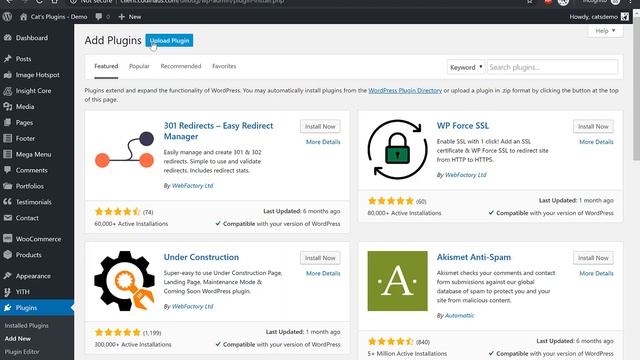Click the YITH icon in sidebar
Screen dimensions: 640x360
coord(8,292)
